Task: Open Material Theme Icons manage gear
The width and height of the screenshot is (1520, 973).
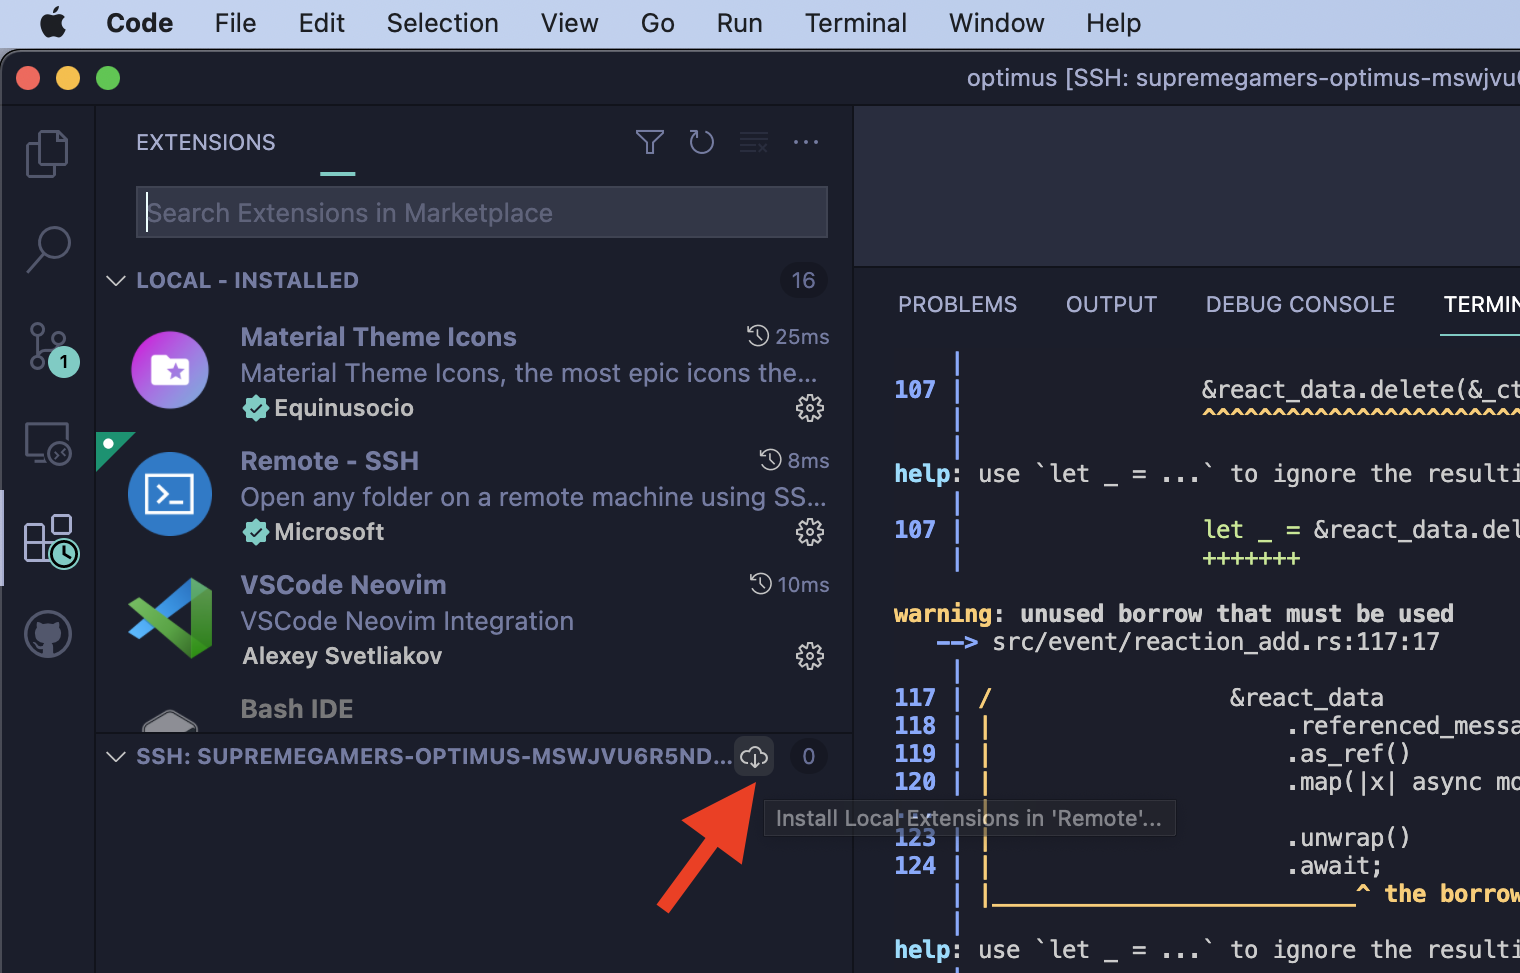Action: click(810, 408)
